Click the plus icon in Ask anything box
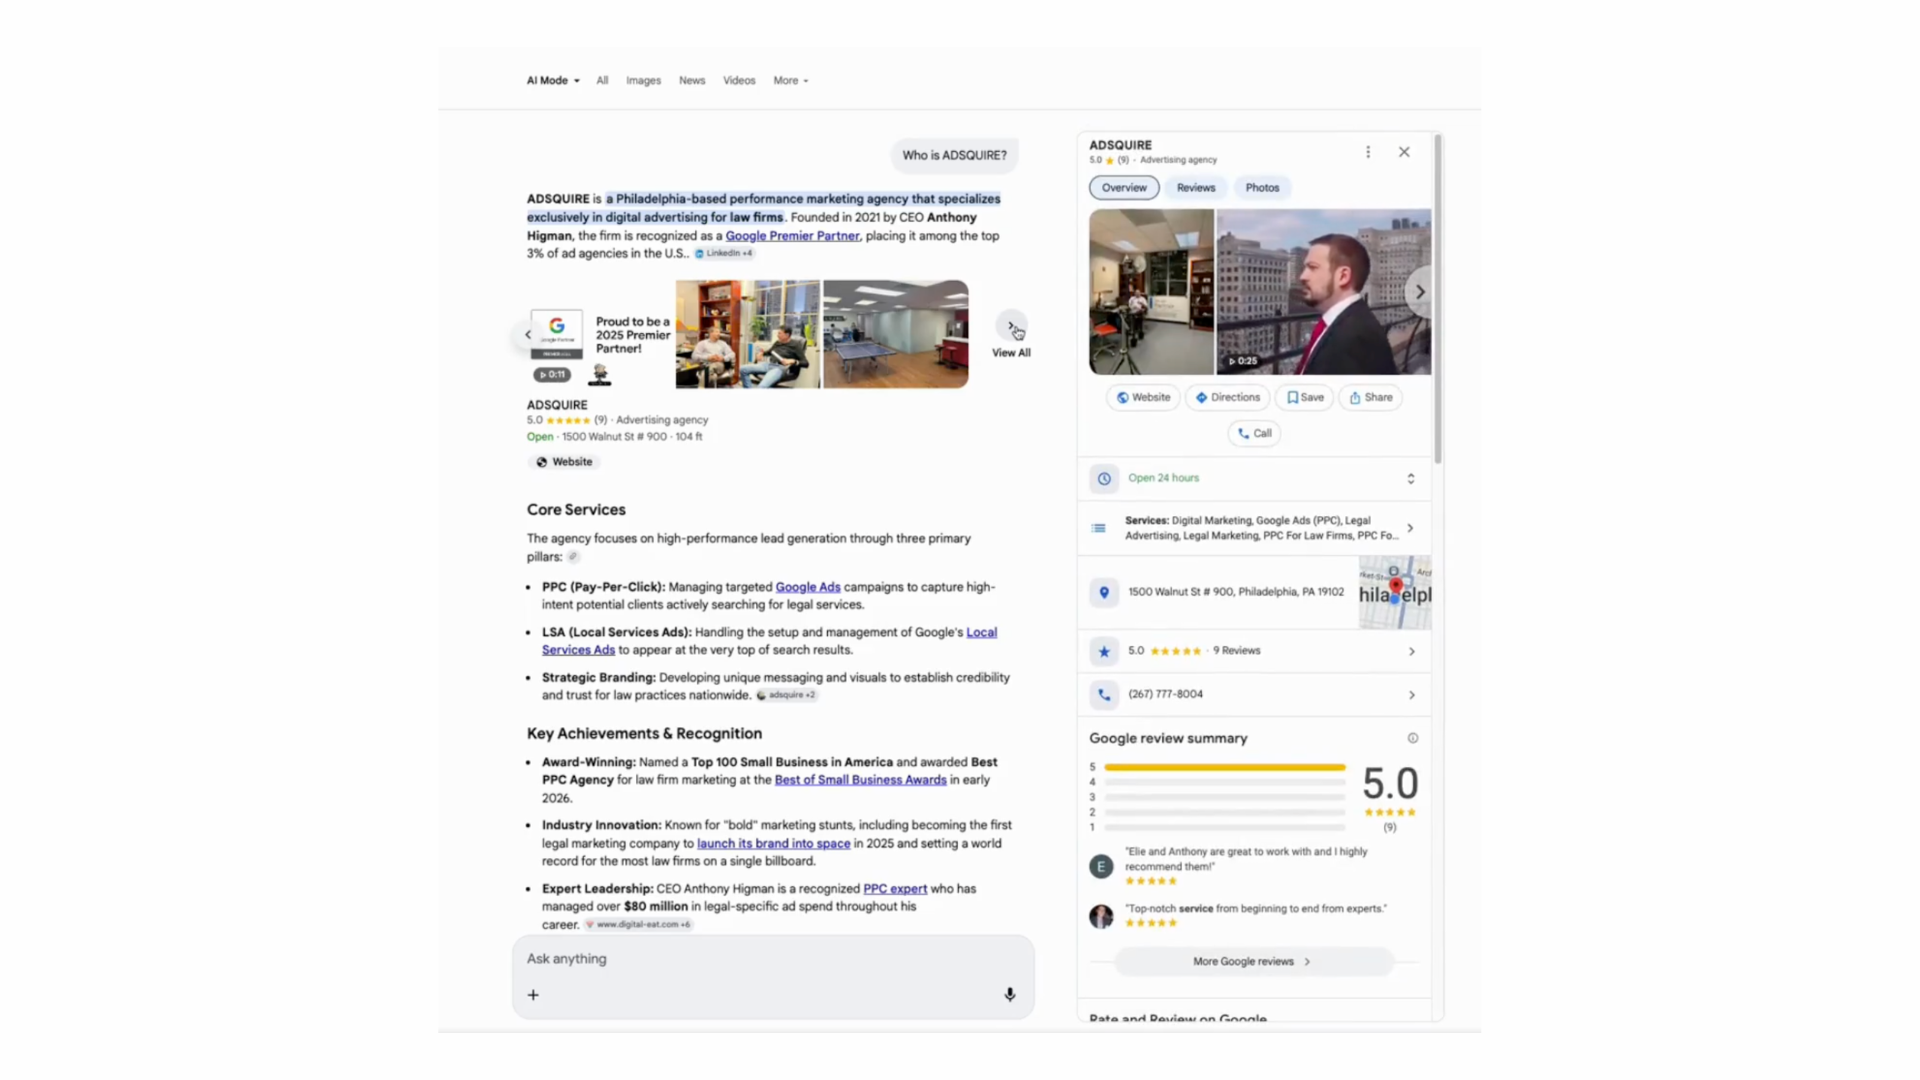This screenshot has height=1080, width=1920. (x=533, y=995)
